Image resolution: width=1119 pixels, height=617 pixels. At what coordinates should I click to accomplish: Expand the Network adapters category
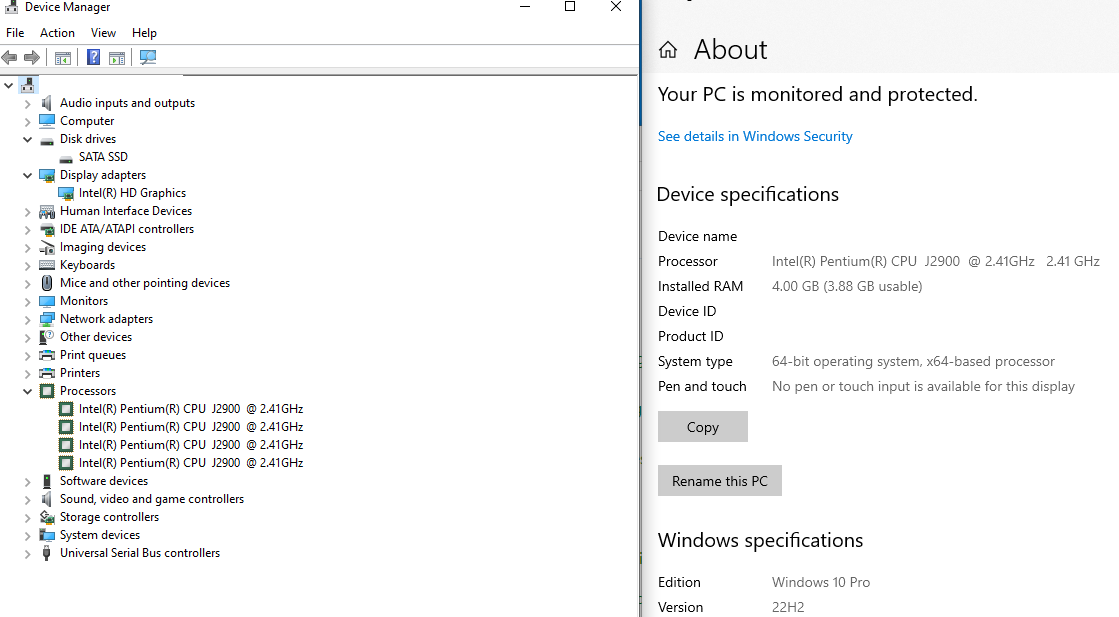coord(28,319)
